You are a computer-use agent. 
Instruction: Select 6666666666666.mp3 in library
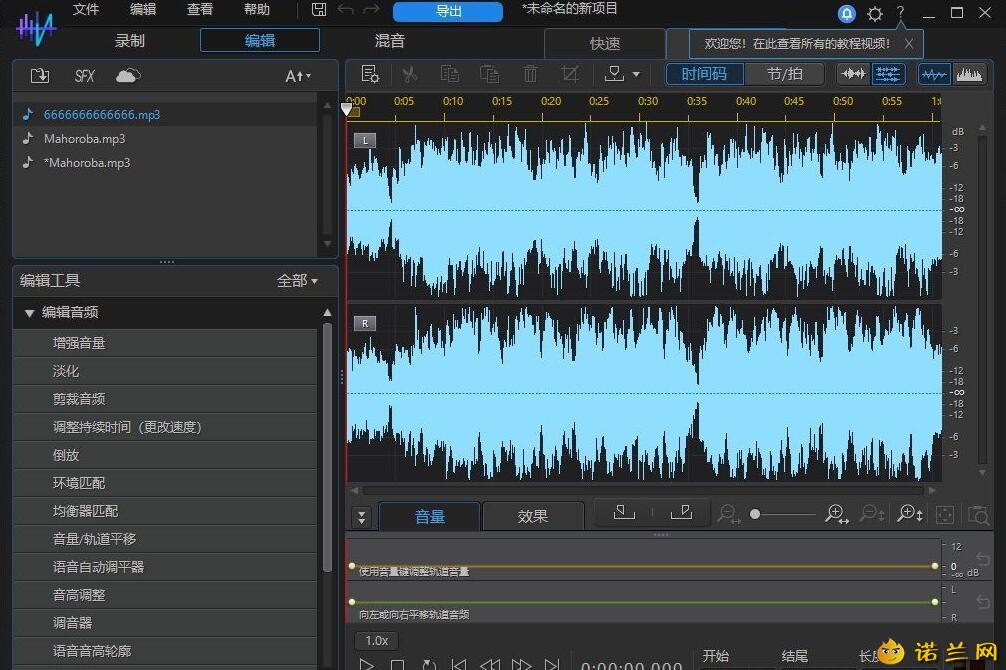tap(165, 114)
